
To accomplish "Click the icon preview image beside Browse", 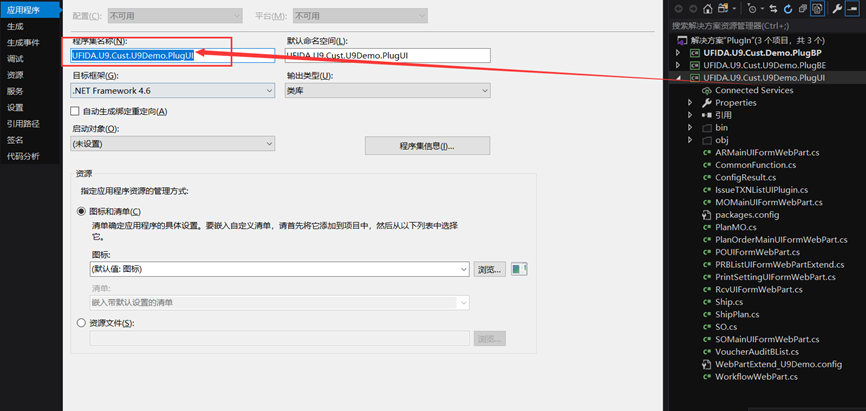I will point(518,269).
